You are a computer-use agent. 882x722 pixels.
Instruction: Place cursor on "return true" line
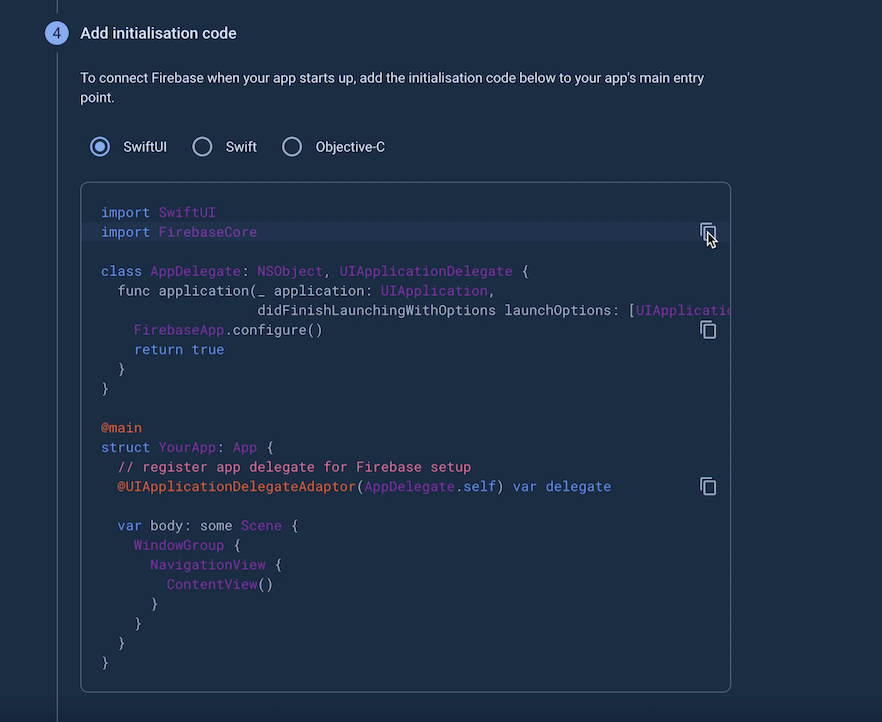pos(179,350)
